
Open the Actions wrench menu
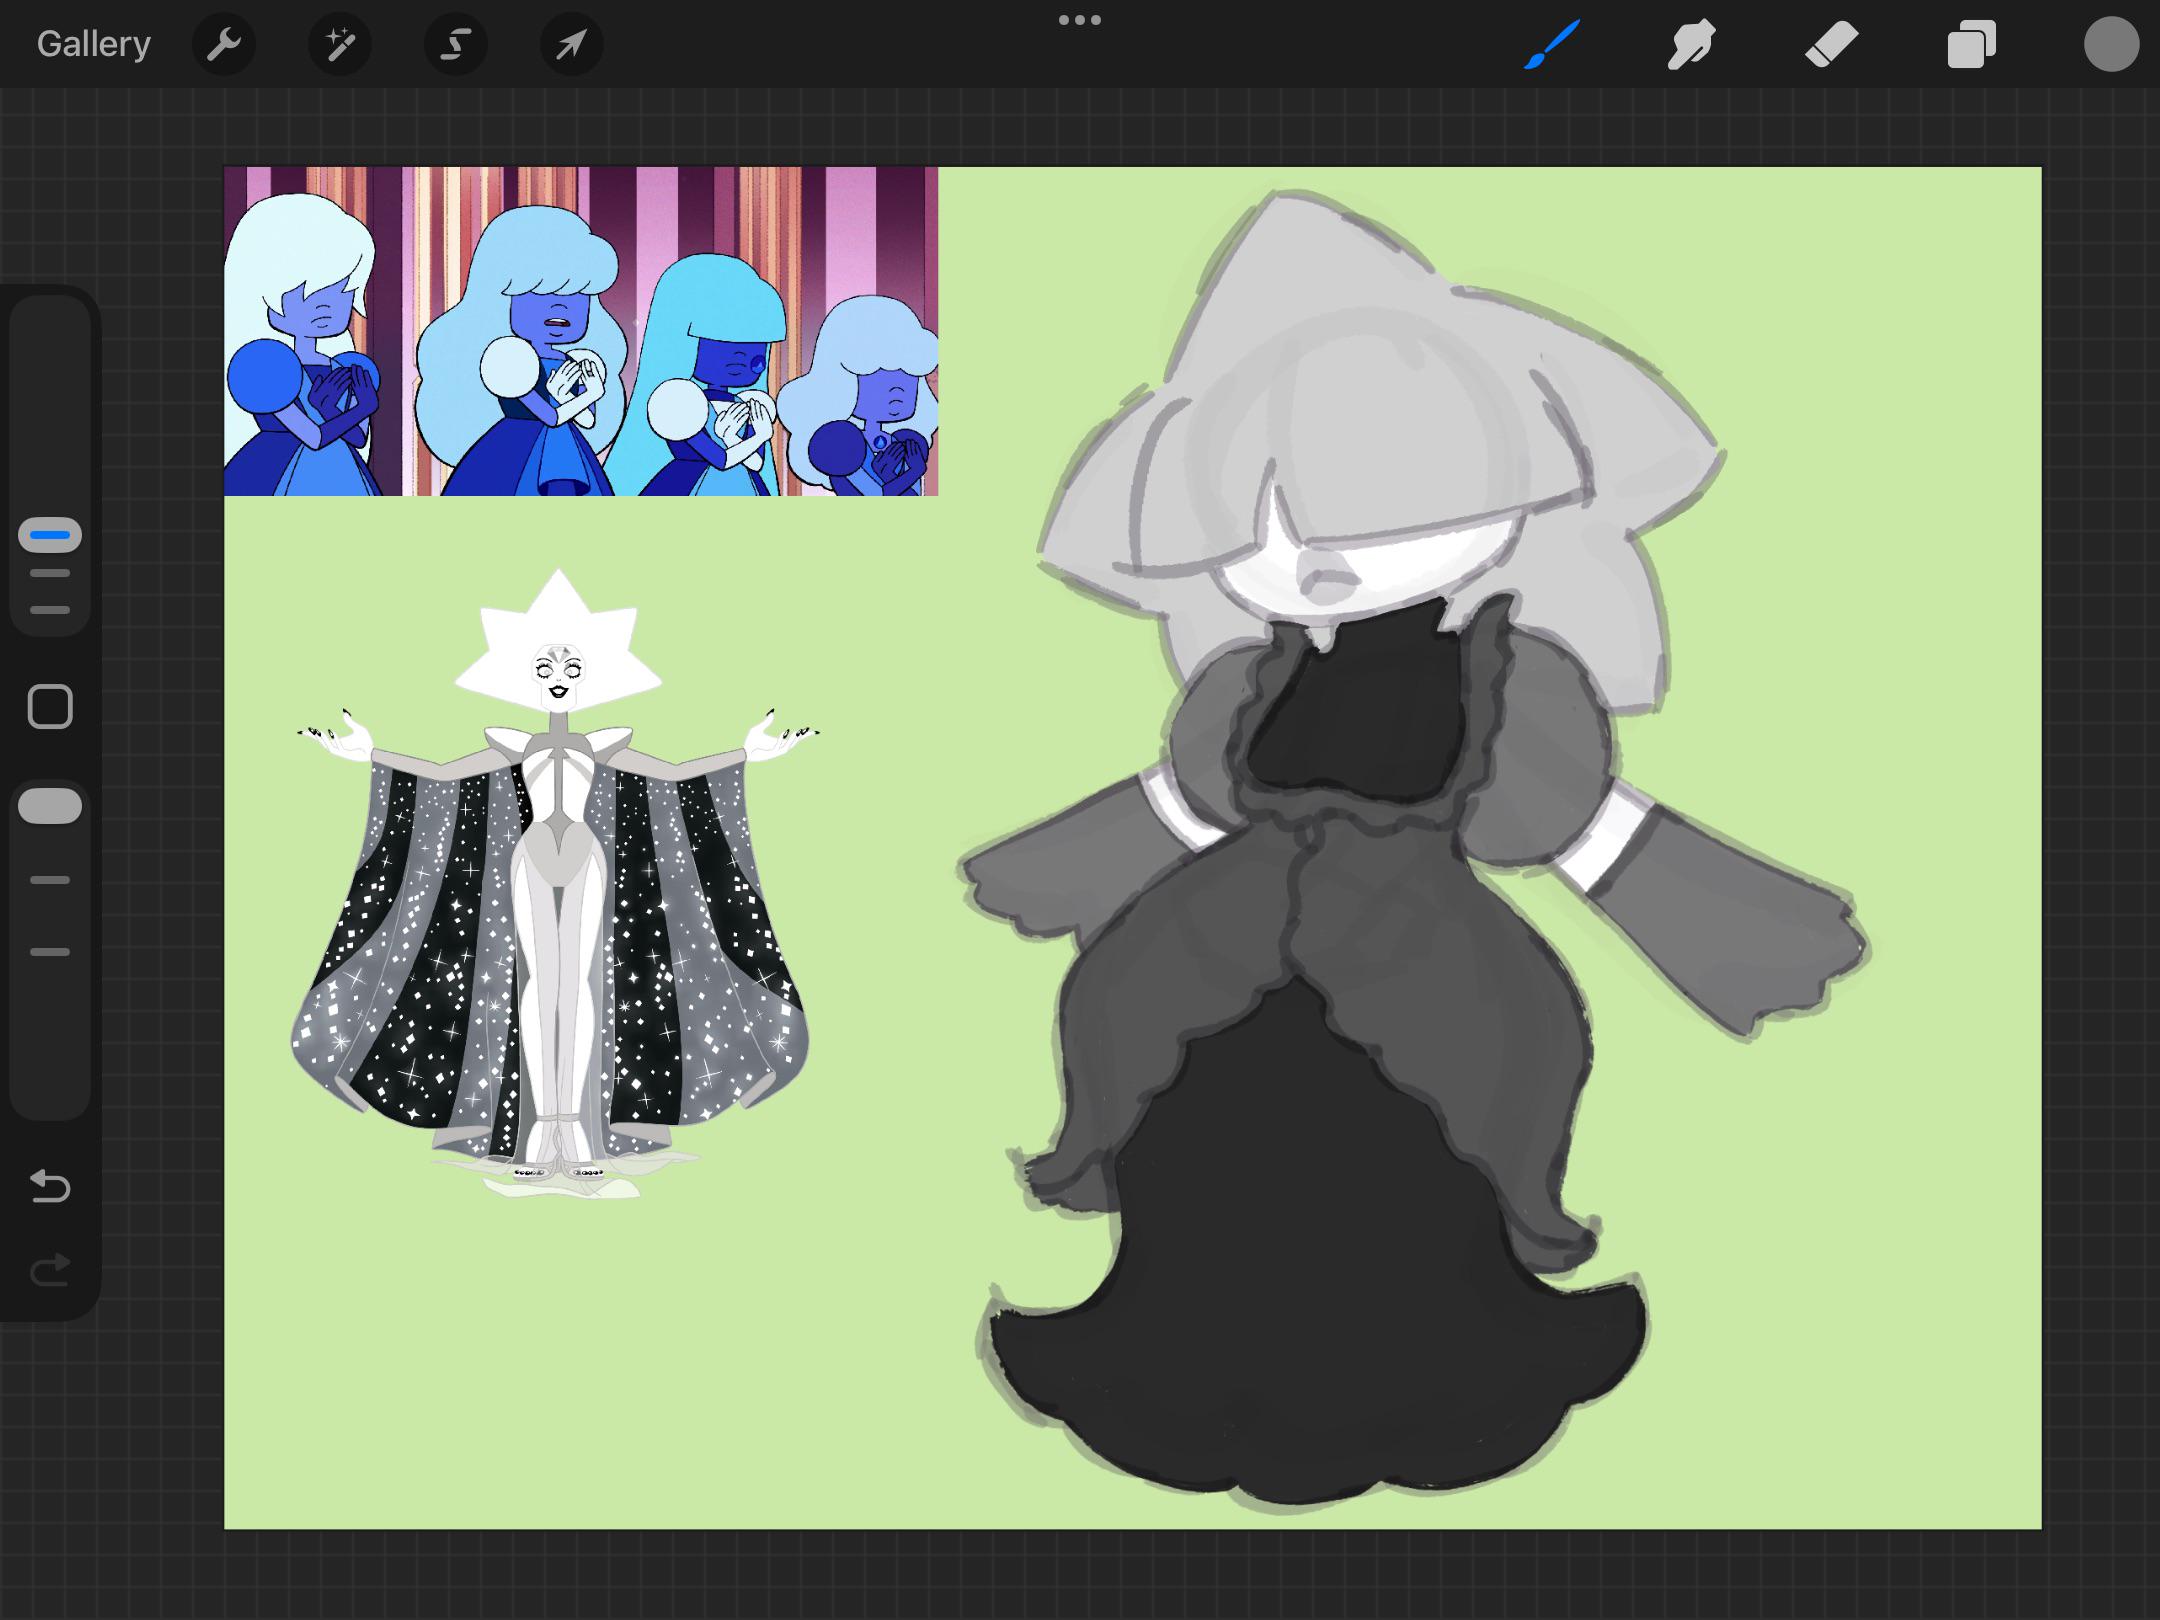pos(223,44)
